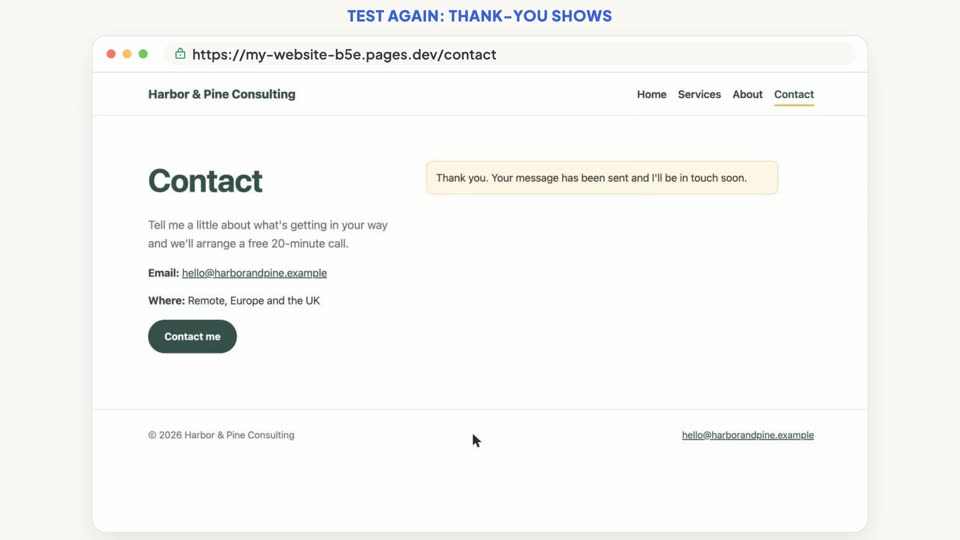Click the padlock icon in address bar
960x540 pixels.
point(180,54)
